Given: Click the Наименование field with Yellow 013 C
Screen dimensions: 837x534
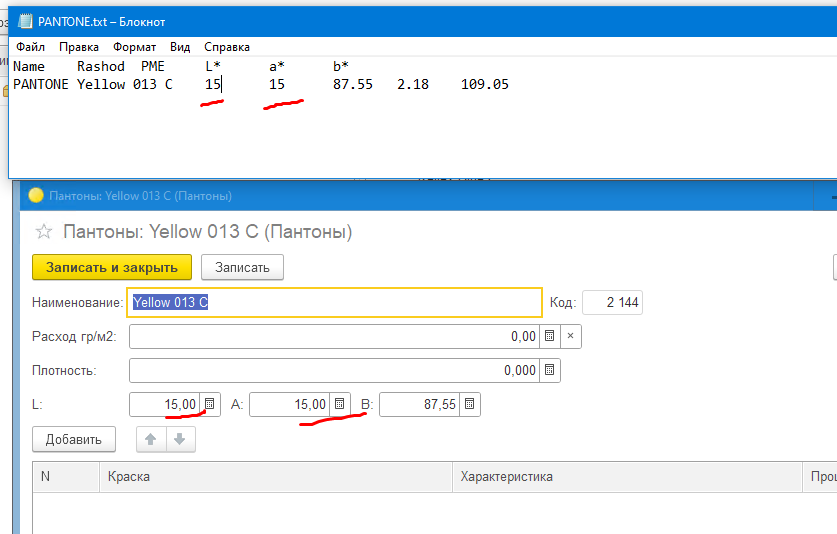Looking at the screenshot, I should (334, 302).
